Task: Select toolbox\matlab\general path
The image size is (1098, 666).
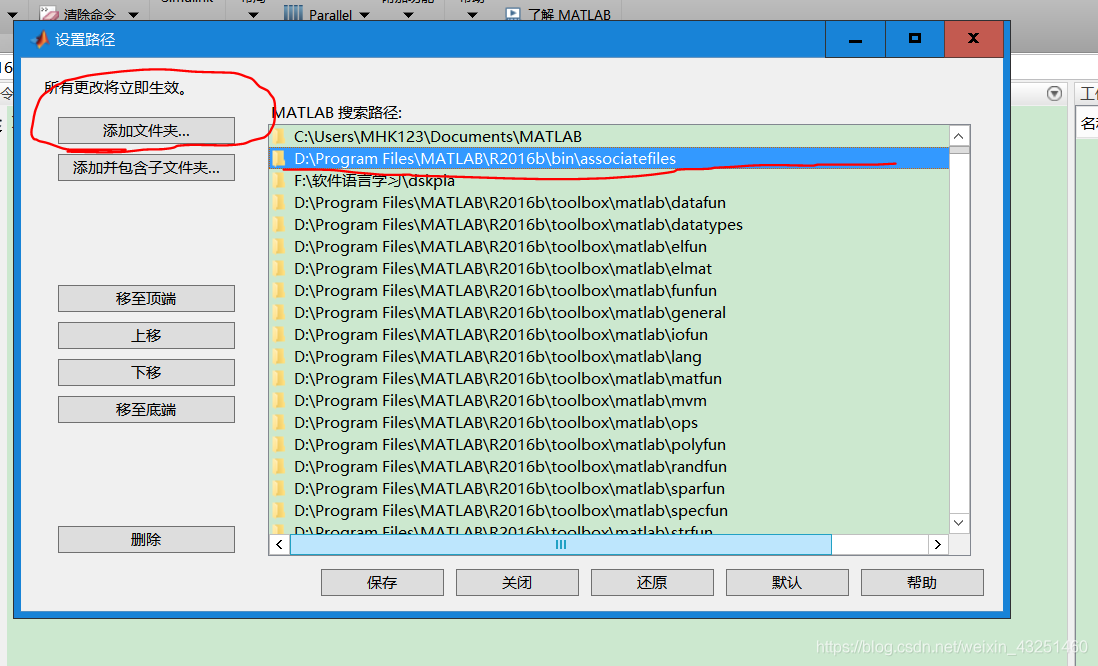Action: [x=609, y=312]
